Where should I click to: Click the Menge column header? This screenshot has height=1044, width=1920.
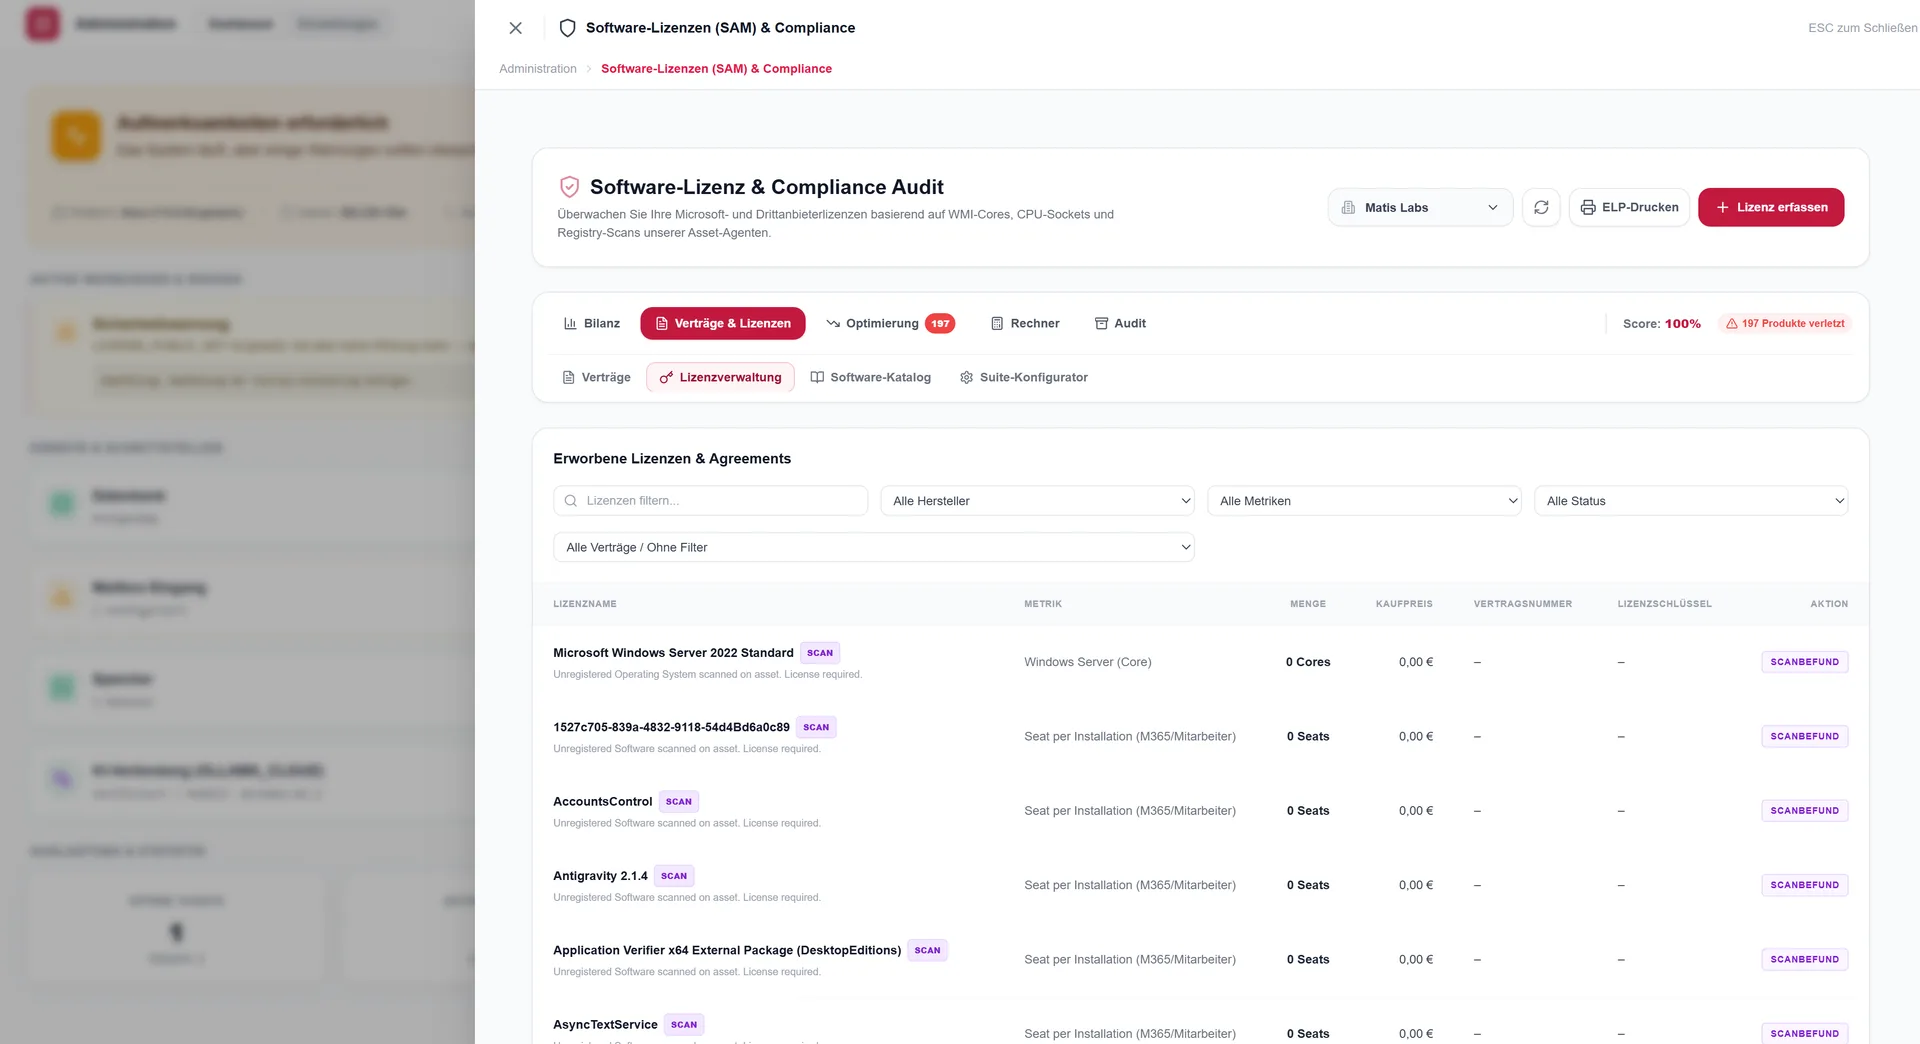point(1308,604)
